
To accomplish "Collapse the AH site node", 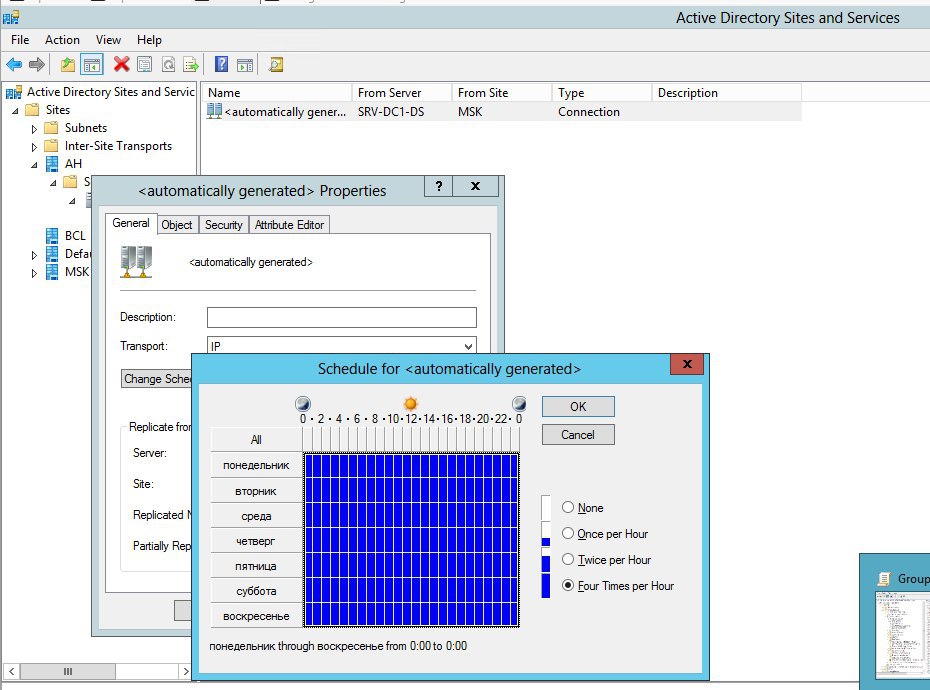I will [x=34, y=165].
